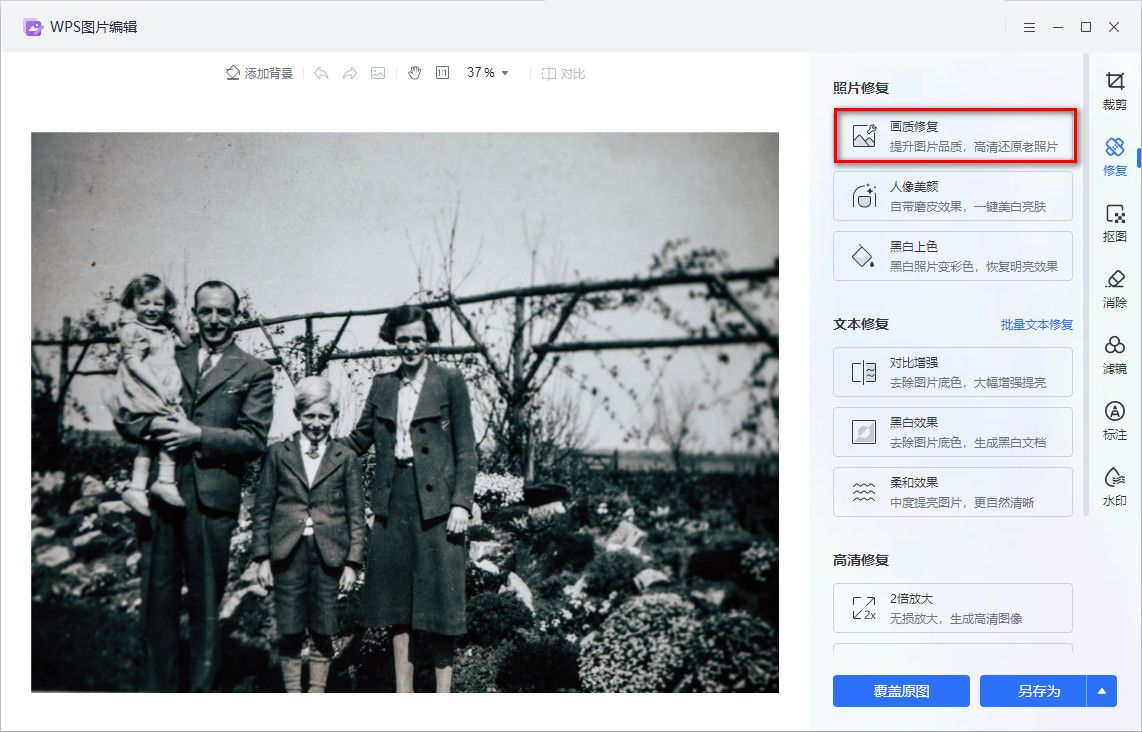The height and width of the screenshot is (732, 1142).
Task: Open the 抠图 cutout tab
Action: (x=1114, y=223)
